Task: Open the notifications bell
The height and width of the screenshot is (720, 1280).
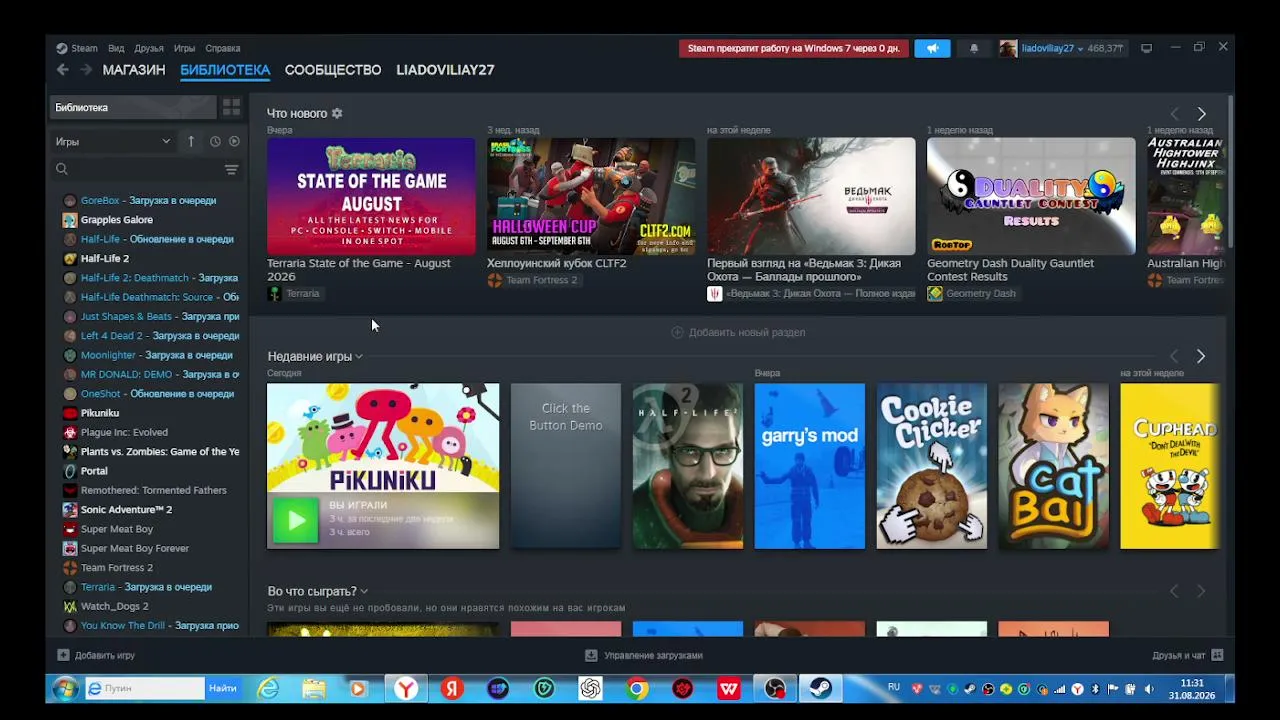Action: tap(974, 48)
